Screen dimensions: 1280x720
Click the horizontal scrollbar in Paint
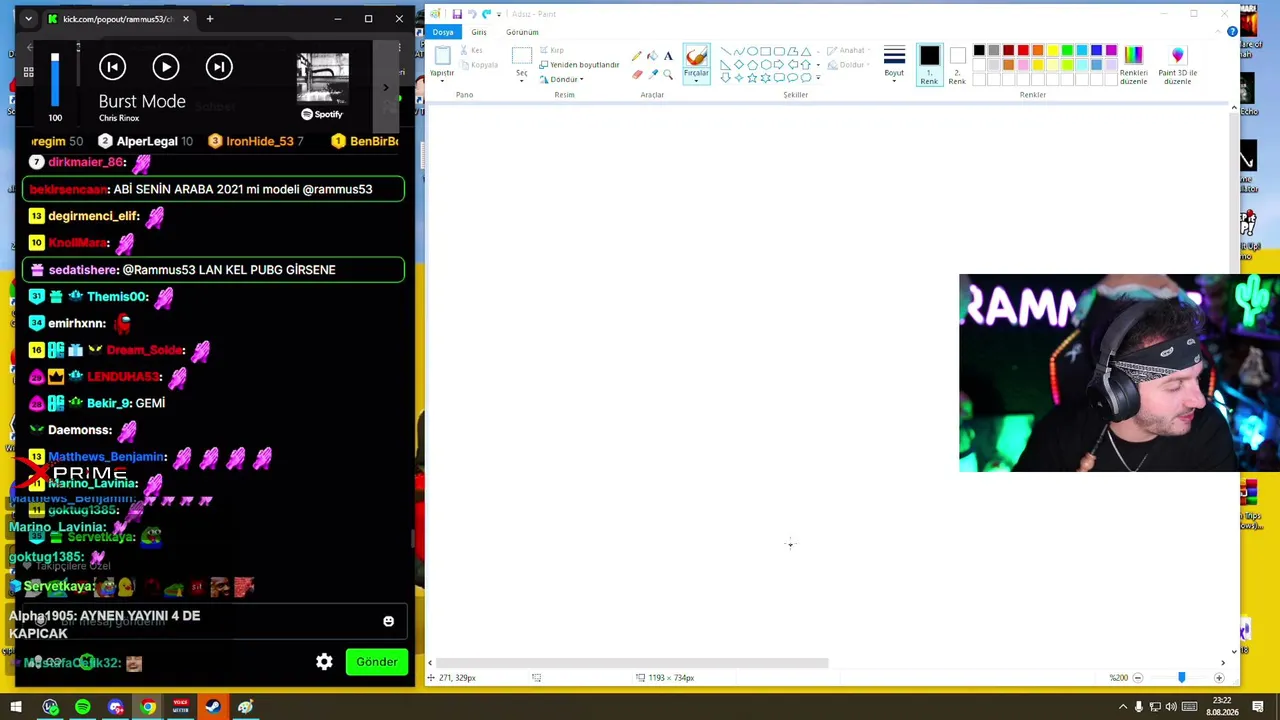point(632,663)
